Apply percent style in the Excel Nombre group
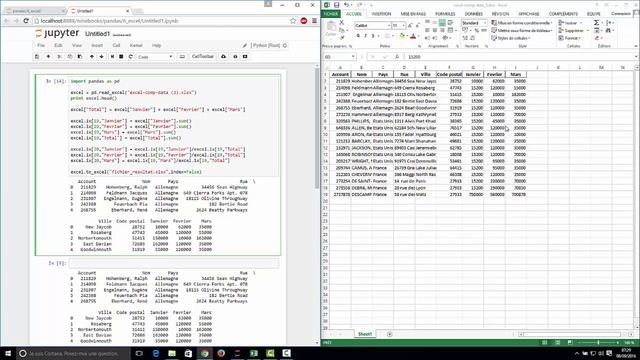Screen dimensions: 640x360 coord(476,31)
